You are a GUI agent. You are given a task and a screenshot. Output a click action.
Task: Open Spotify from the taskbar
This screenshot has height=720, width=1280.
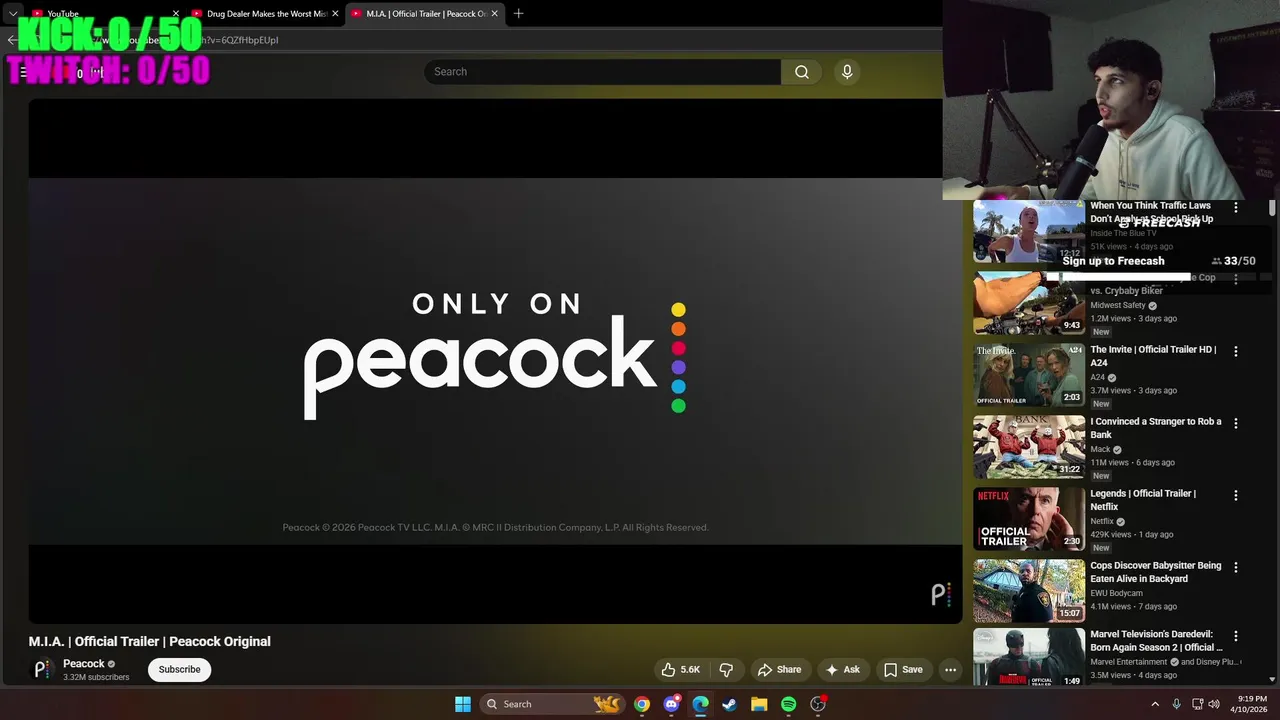pos(788,704)
